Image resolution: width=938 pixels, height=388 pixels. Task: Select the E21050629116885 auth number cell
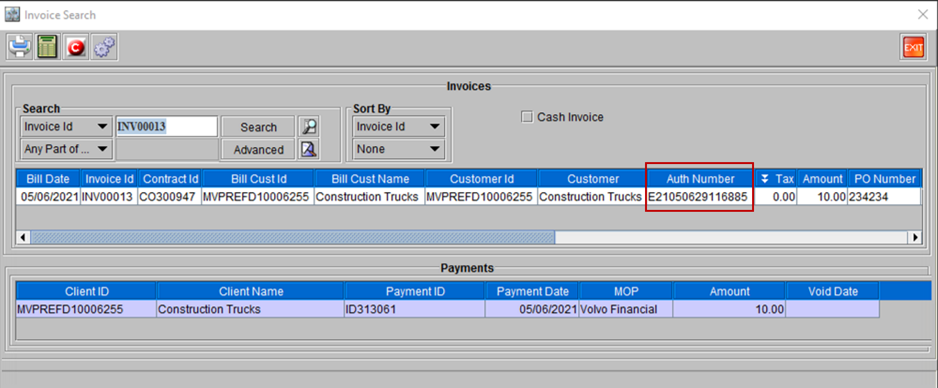tap(700, 197)
